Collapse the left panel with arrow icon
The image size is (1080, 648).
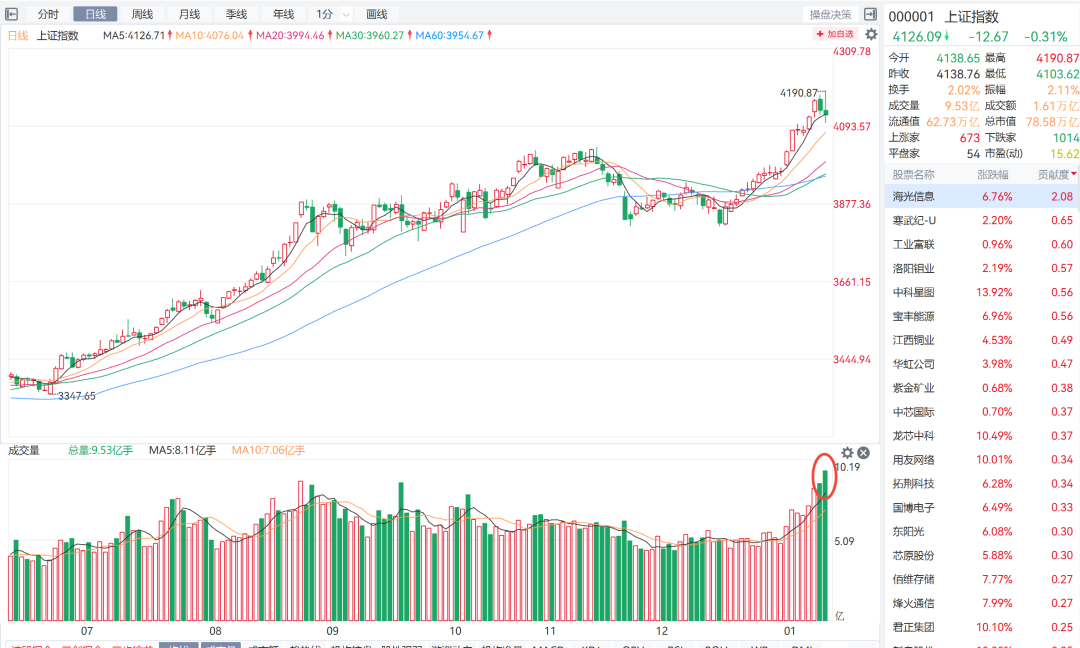coord(12,14)
